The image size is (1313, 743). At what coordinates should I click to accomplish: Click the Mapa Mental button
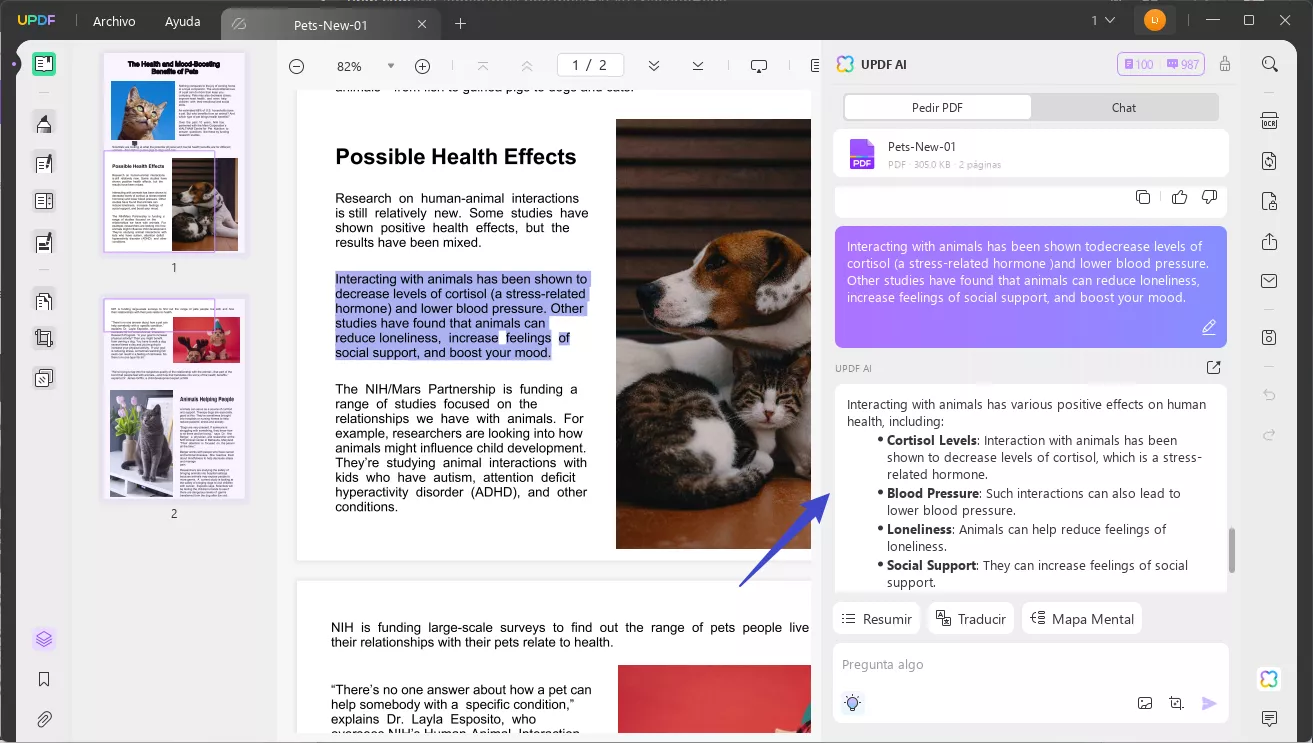coord(1081,619)
